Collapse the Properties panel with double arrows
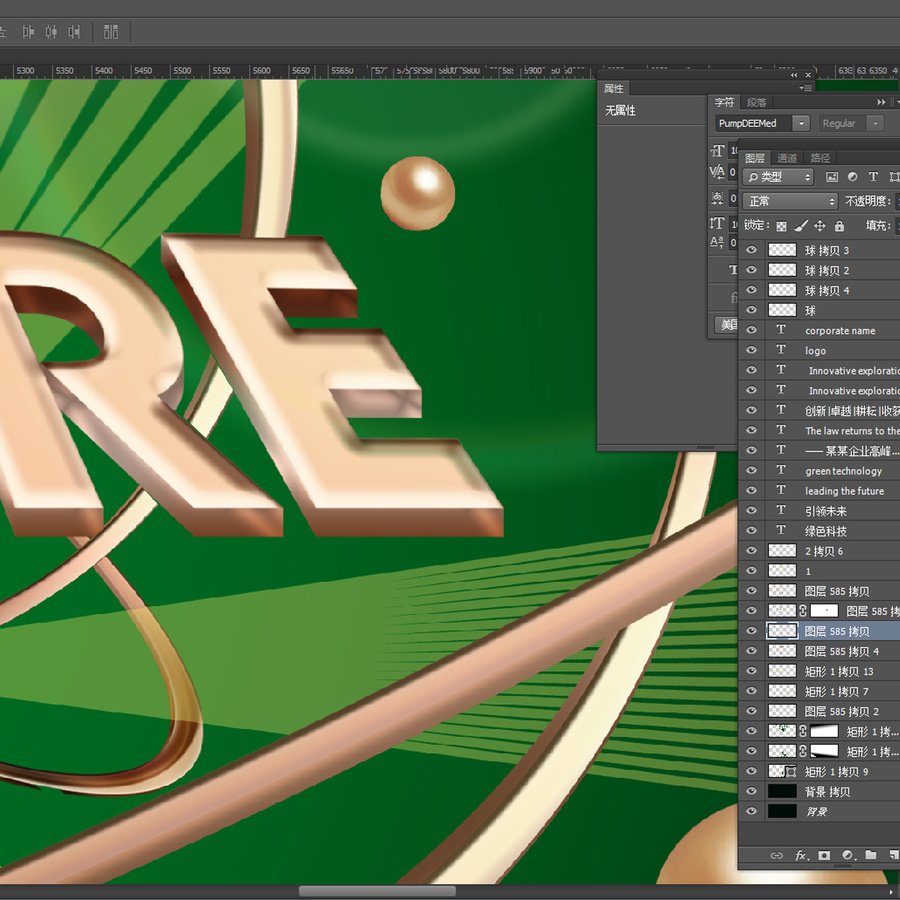900x900 pixels. (794, 75)
